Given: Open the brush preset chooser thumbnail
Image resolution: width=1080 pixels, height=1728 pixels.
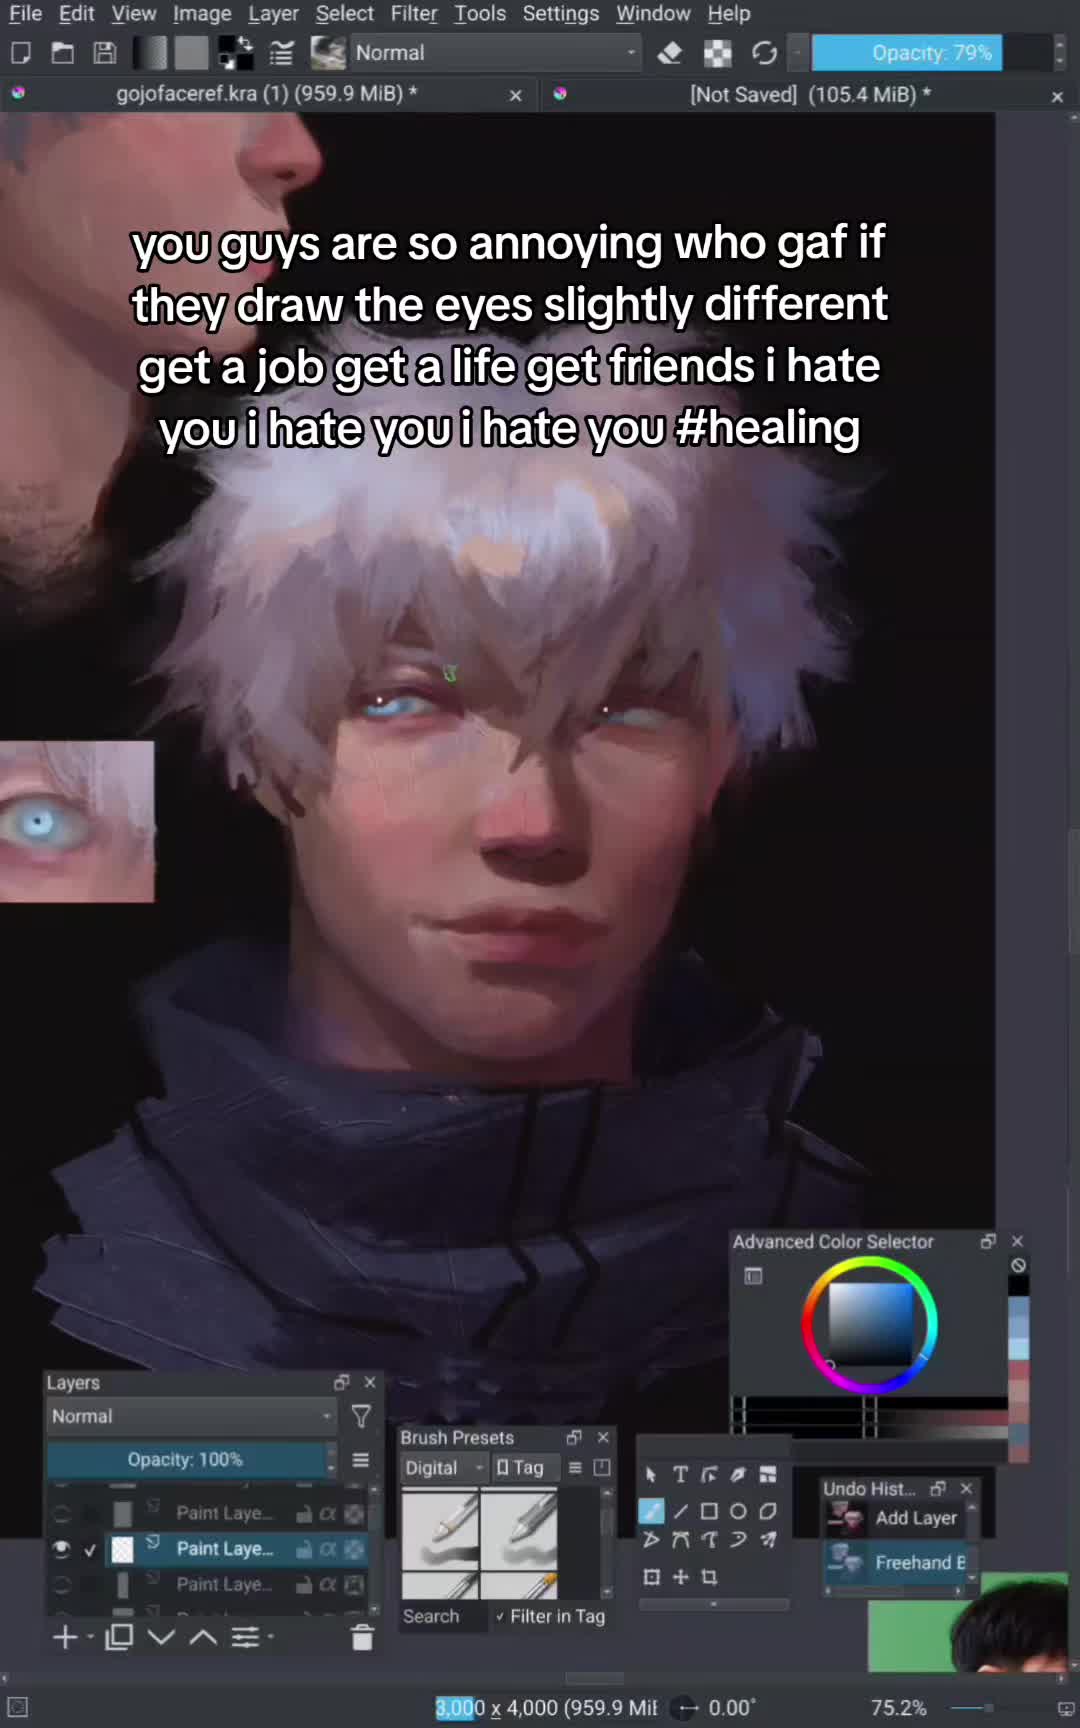Looking at the screenshot, I should (x=328, y=53).
